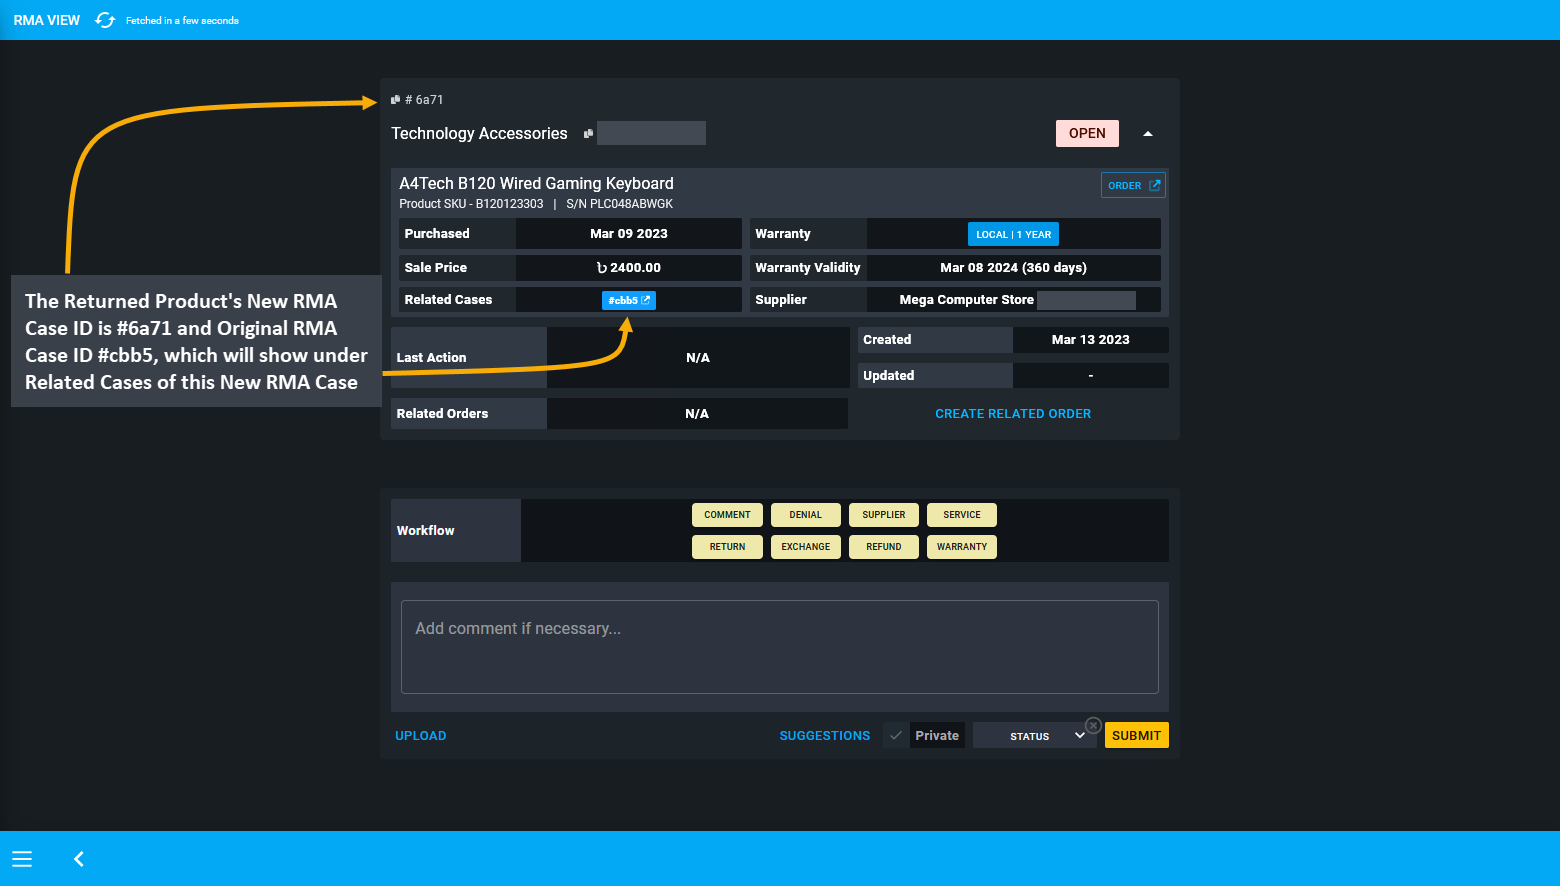1560x886 pixels.
Task: Click warranty validity Mar 08 2024 value
Action: 1013,268
